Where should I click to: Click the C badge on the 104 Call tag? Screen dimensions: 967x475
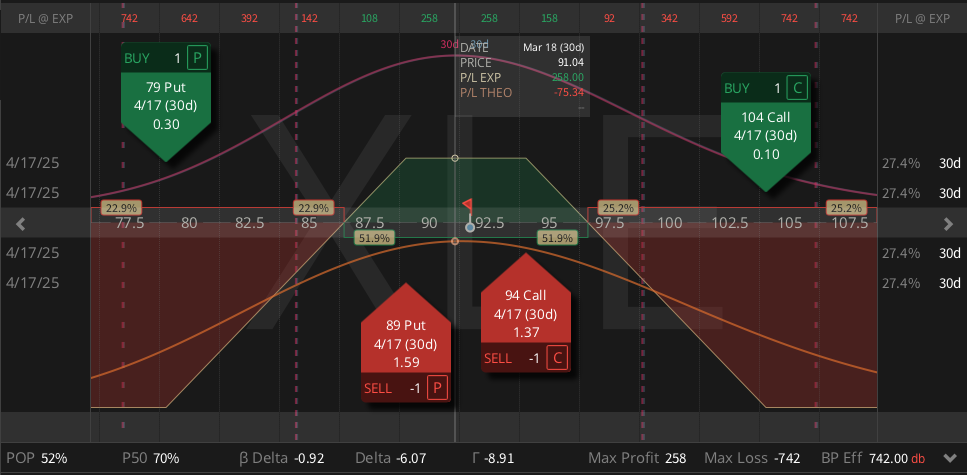(x=797, y=88)
